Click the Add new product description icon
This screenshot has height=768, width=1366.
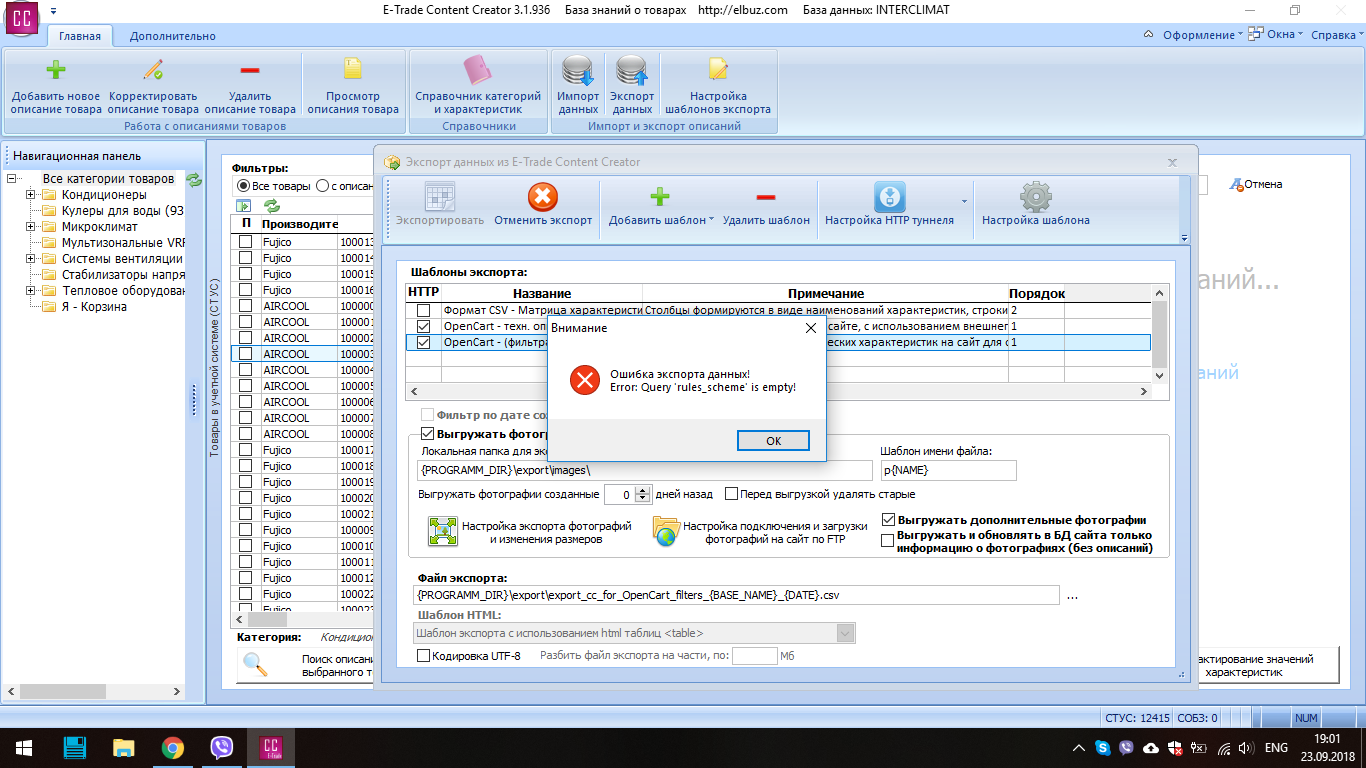(x=56, y=70)
